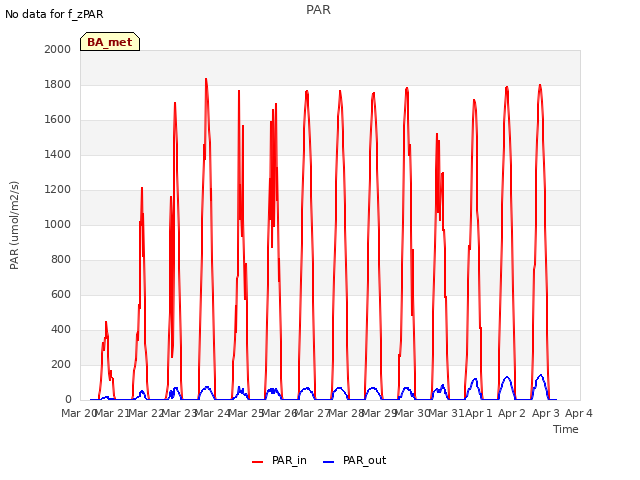
Task: Click the Time x-axis label
Action: coord(566,429)
